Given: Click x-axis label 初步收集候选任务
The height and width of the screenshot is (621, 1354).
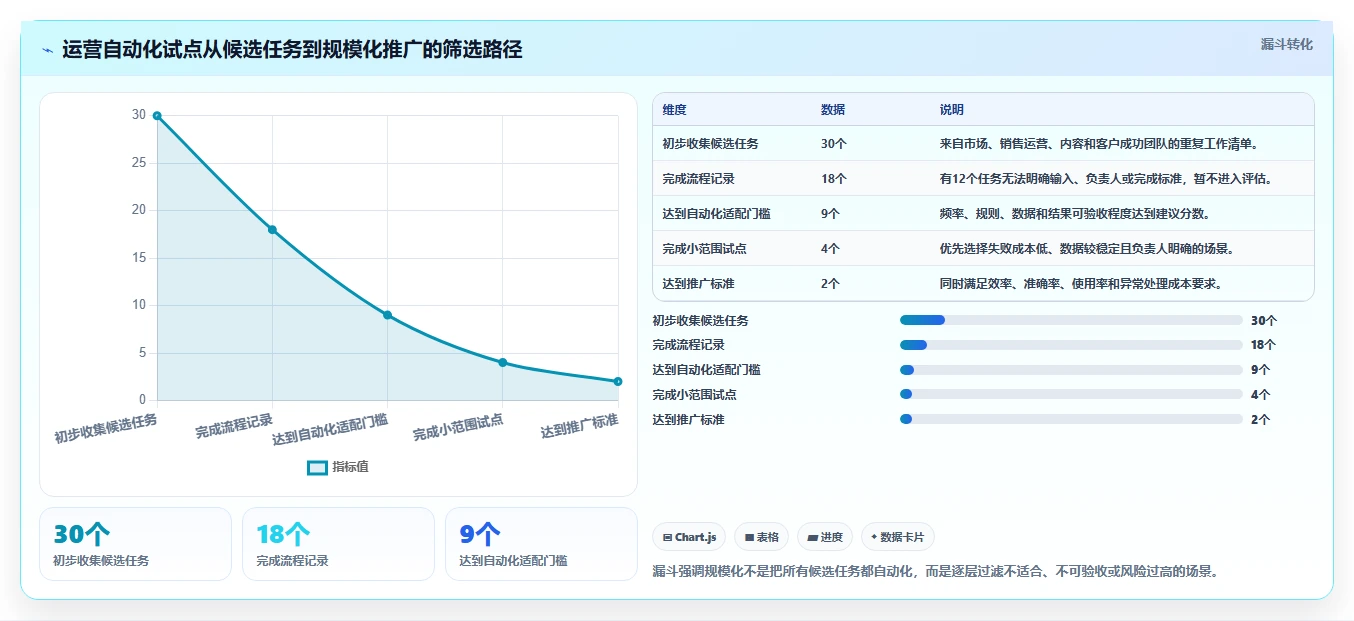Looking at the screenshot, I should point(106,428).
